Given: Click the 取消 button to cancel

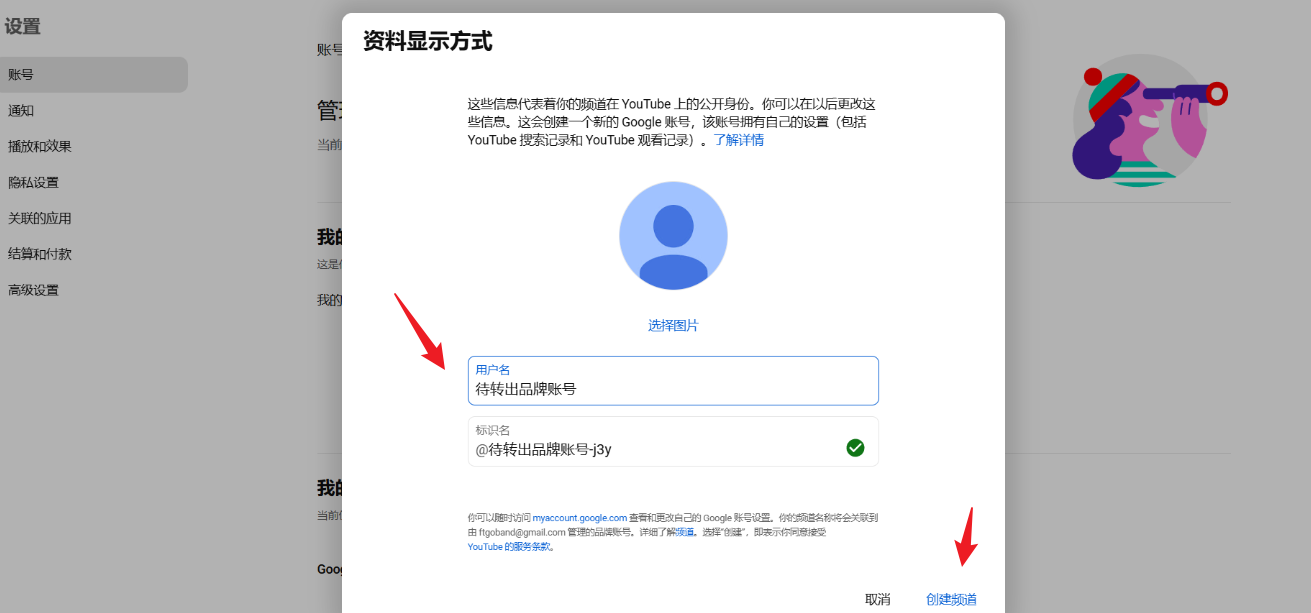Looking at the screenshot, I should point(877,598).
